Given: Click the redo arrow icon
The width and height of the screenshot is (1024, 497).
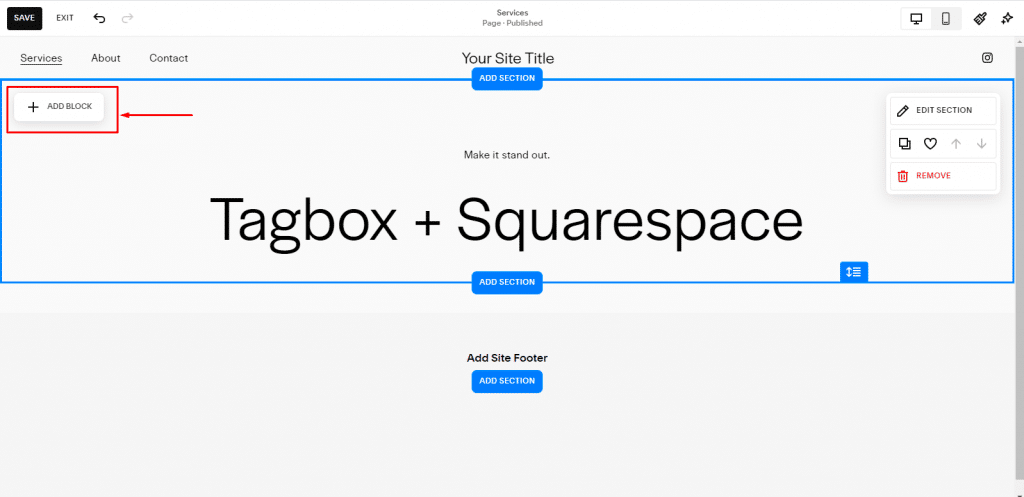Looking at the screenshot, I should [127, 18].
